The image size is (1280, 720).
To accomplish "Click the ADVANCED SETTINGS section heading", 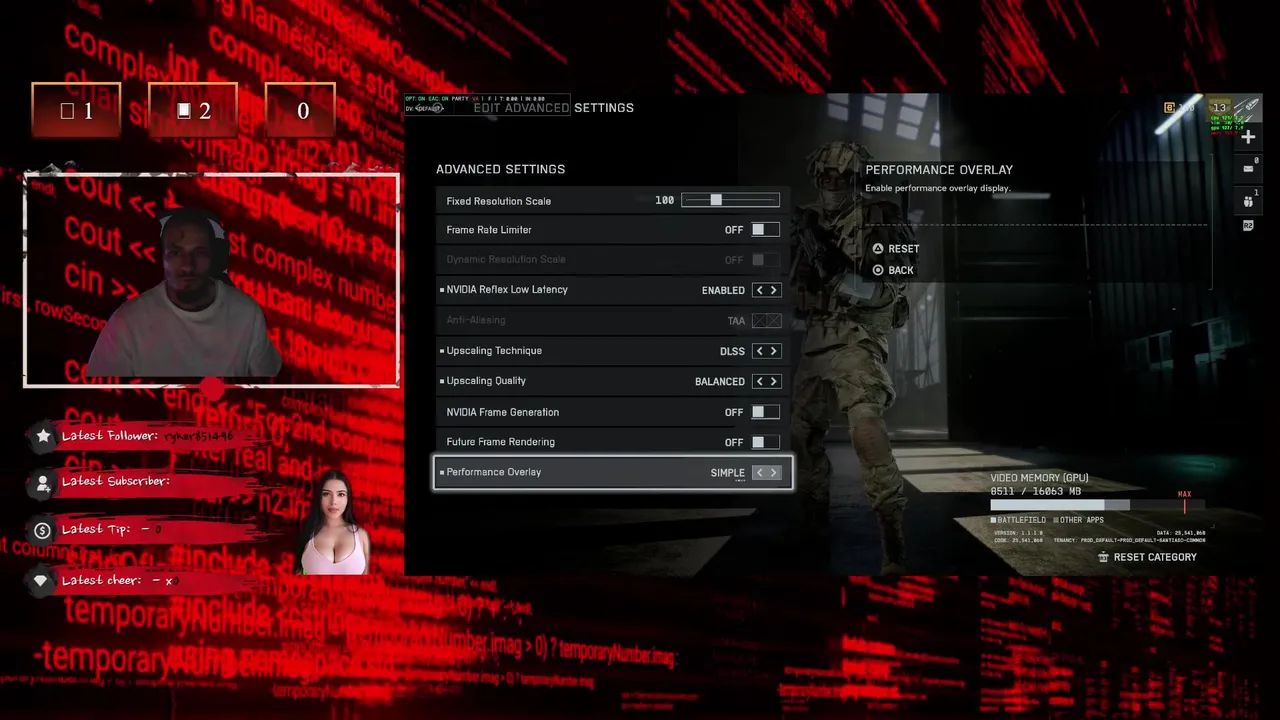I will tap(500, 169).
